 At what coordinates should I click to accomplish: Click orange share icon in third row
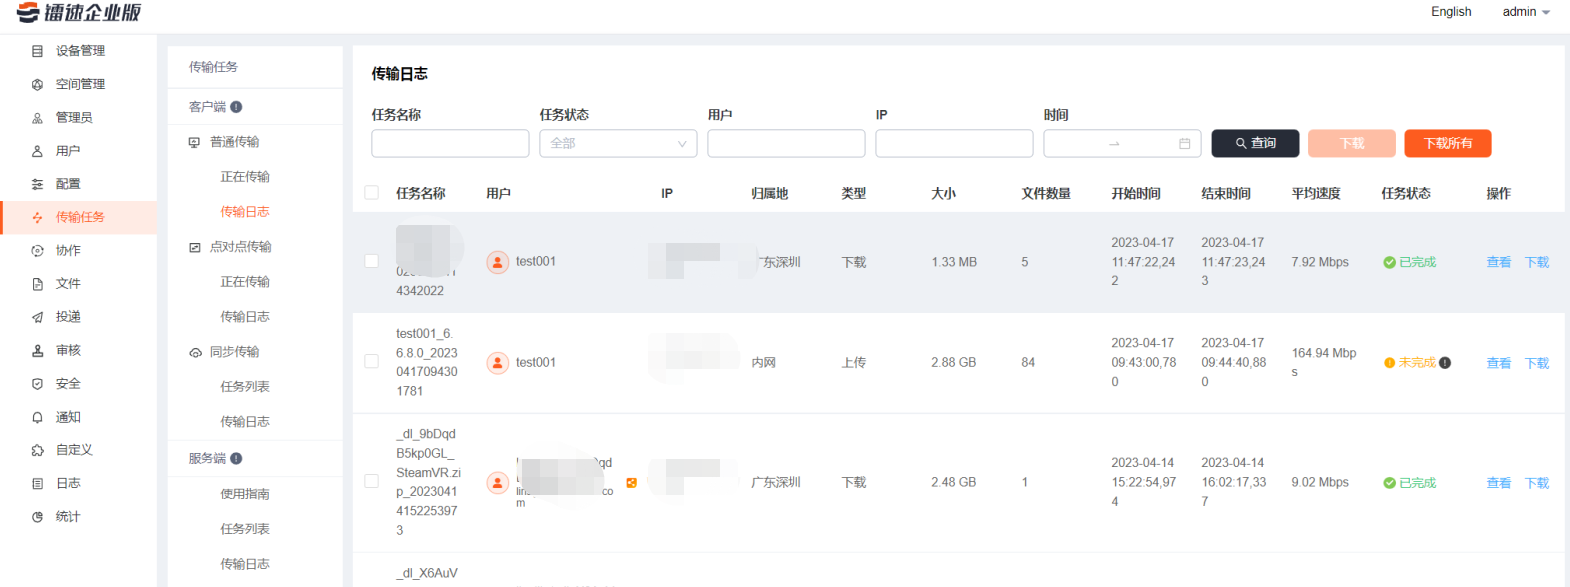(x=631, y=483)
